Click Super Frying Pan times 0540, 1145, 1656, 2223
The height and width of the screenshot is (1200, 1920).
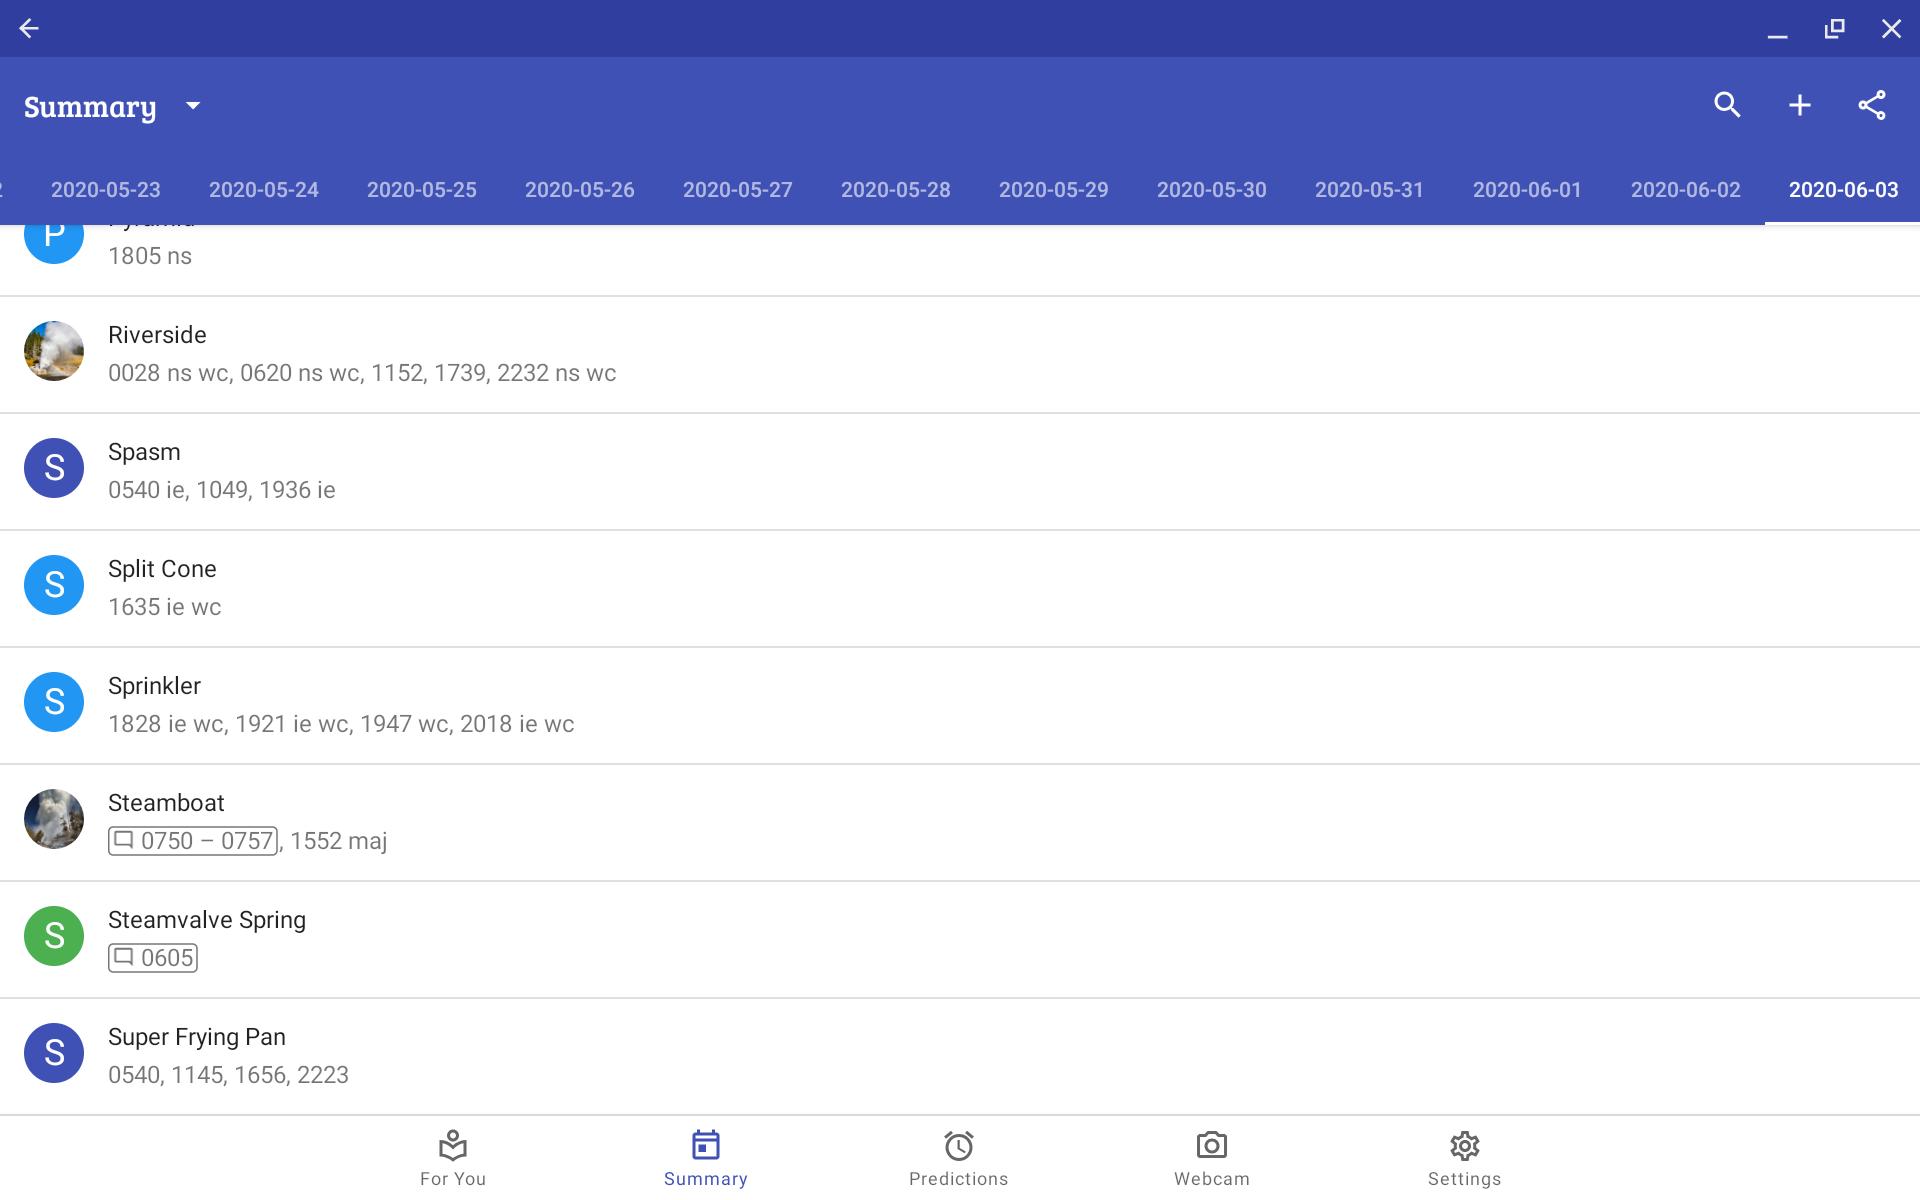[x=228, y=1075]
